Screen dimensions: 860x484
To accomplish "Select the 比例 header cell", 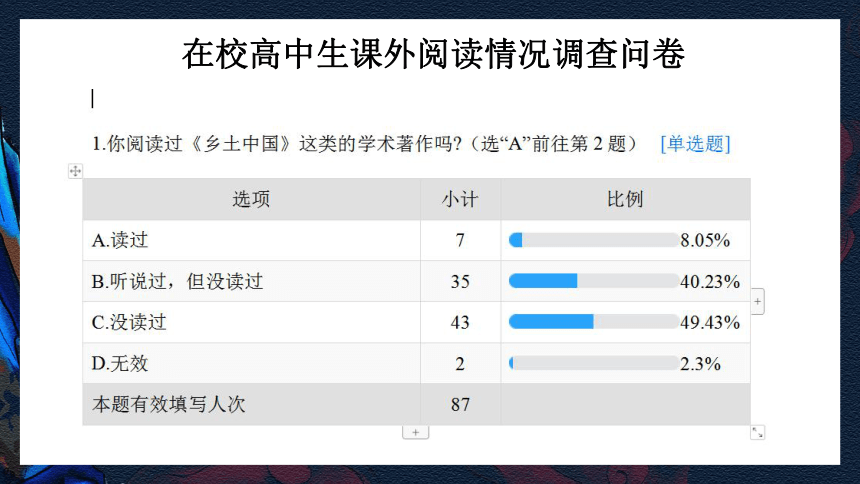I will click(x=625, y=199).
